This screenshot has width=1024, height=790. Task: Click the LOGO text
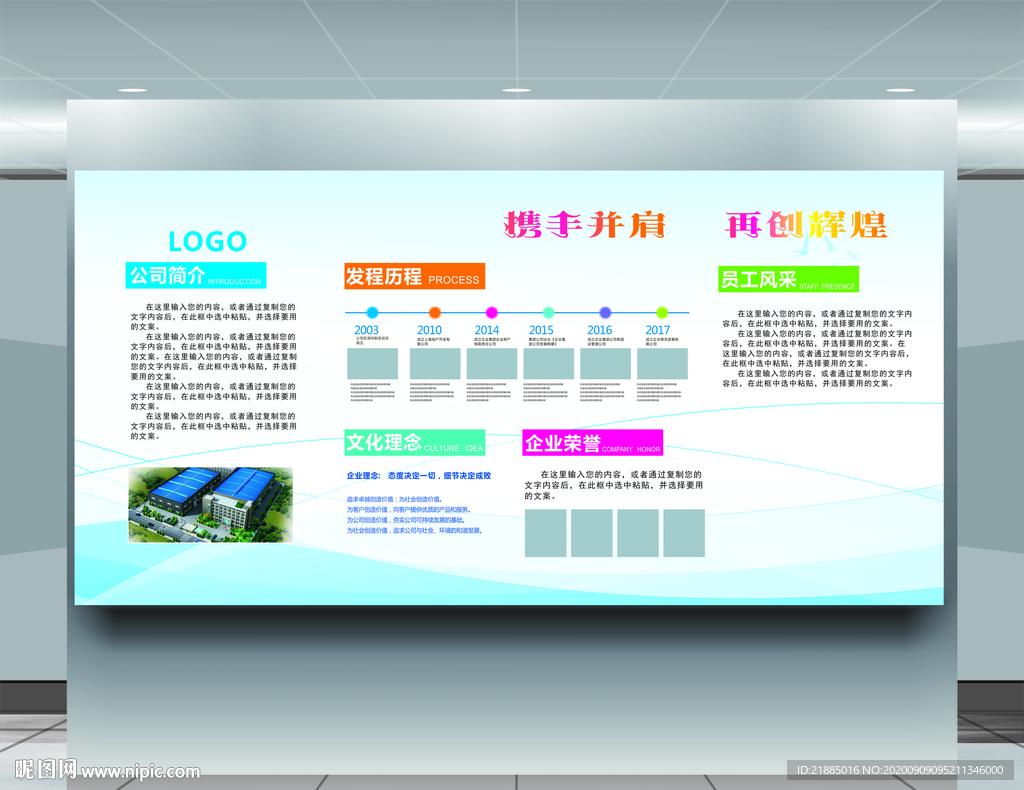click(x=208, y=242)
